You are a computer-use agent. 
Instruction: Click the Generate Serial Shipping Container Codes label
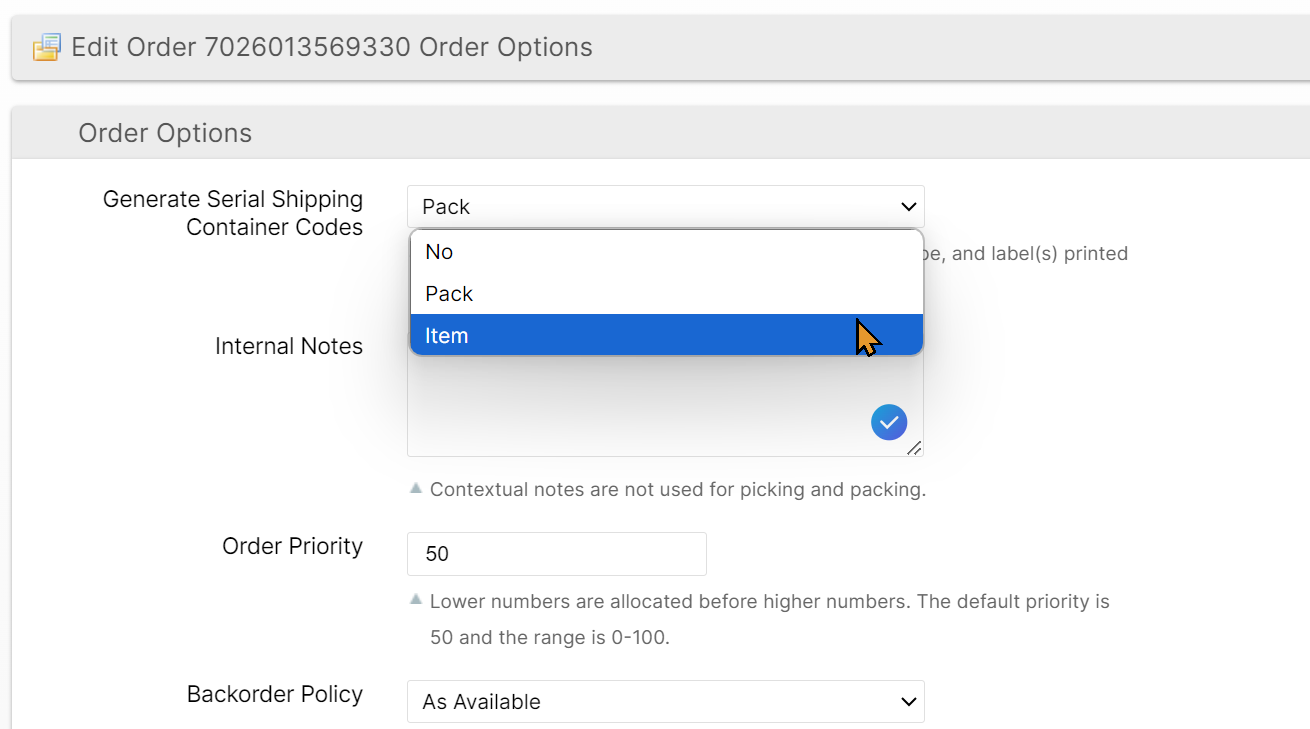point(233,213)
